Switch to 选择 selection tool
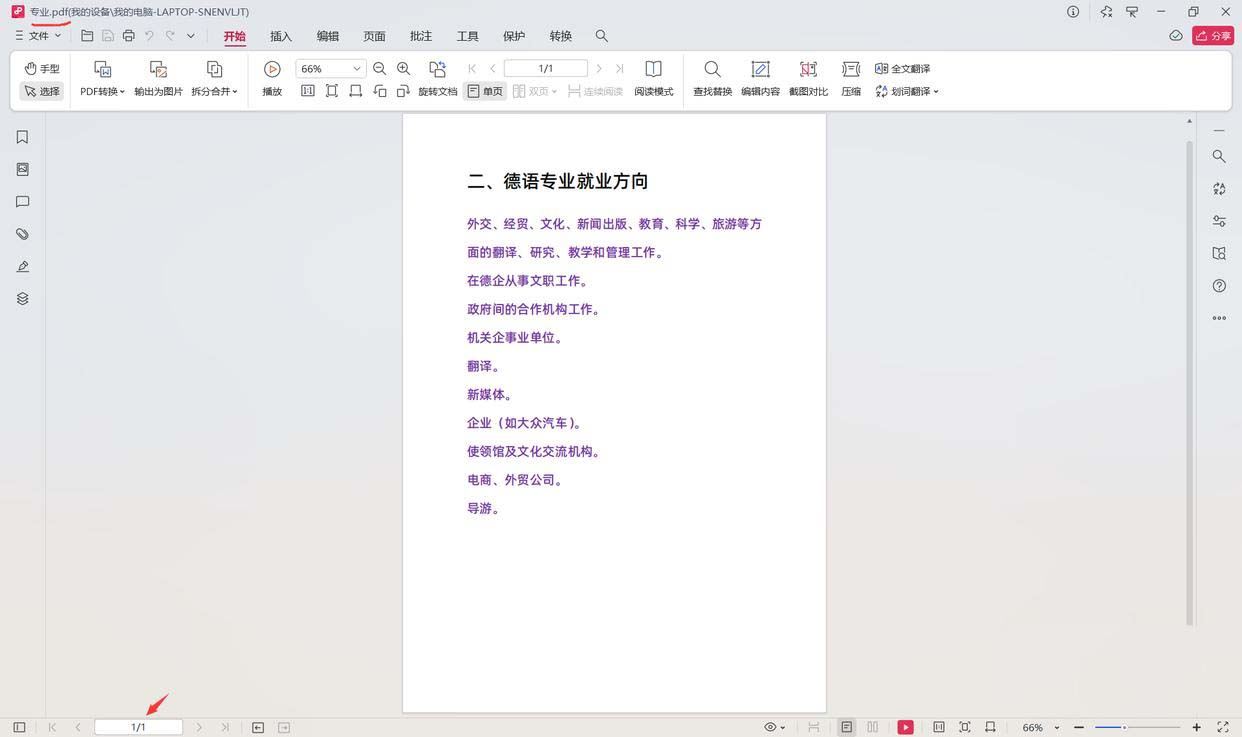Screen dimensions: 1242x737 point(42,91)
